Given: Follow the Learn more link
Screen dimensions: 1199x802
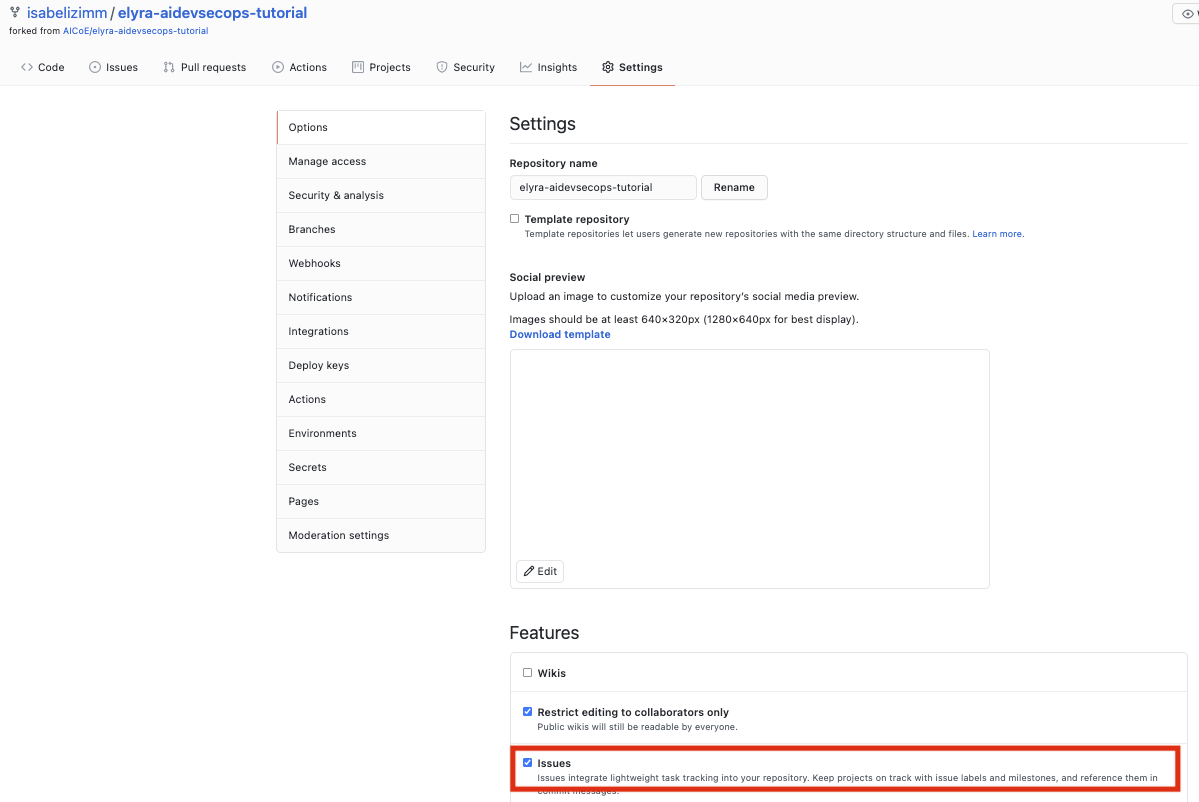Looking at the screenshot, I should (x=997, y=234).
